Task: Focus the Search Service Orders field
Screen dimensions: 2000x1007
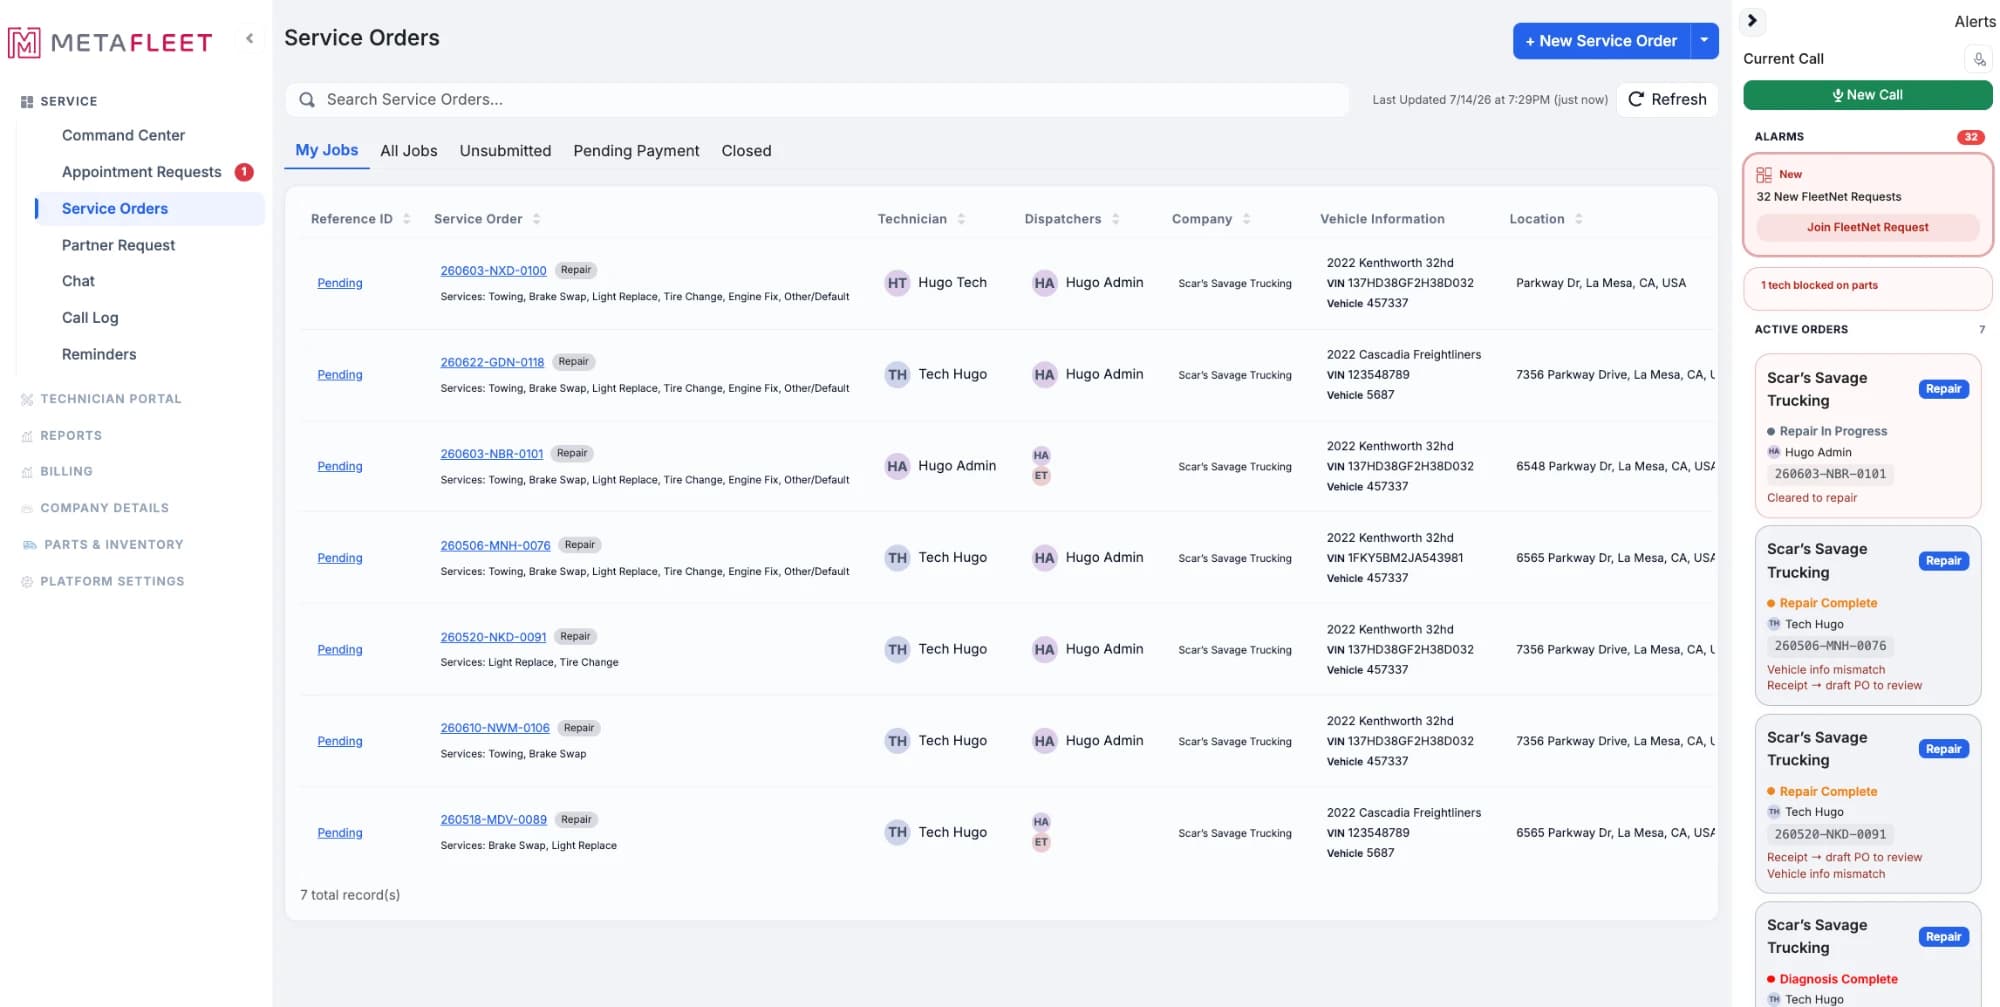Action: click(817, 100)
